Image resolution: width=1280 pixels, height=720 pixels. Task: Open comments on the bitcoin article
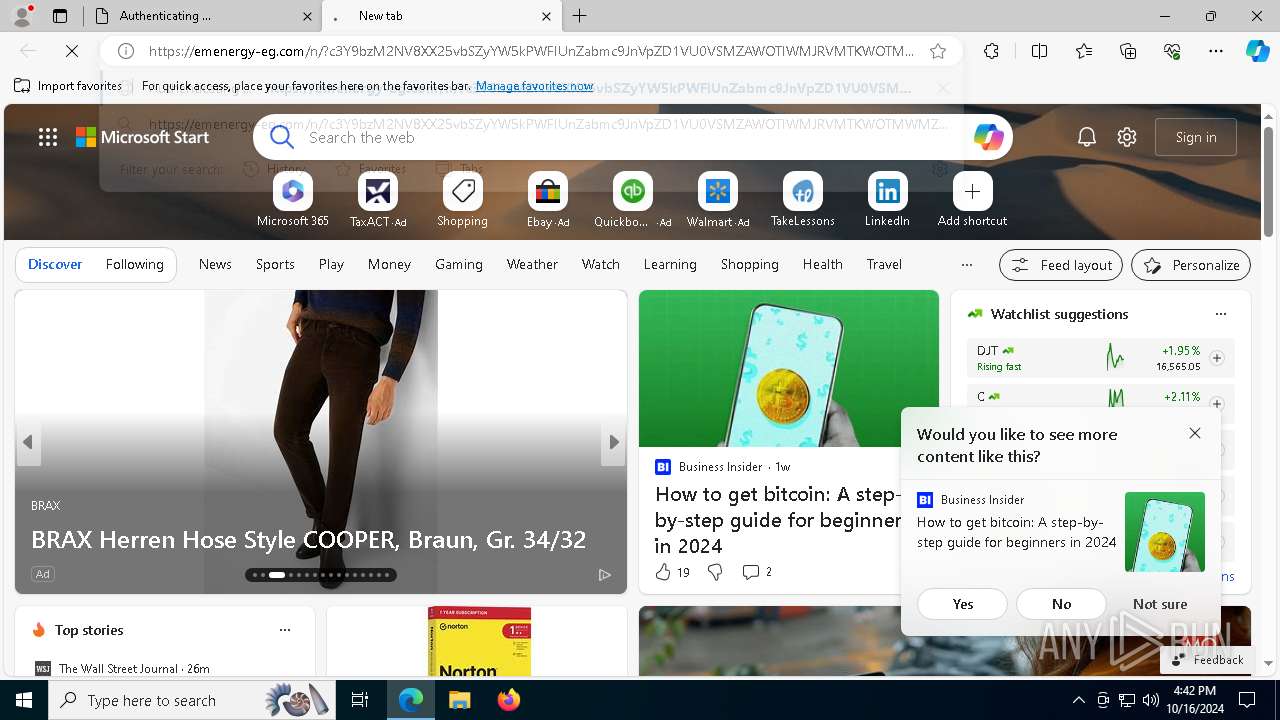757,572
